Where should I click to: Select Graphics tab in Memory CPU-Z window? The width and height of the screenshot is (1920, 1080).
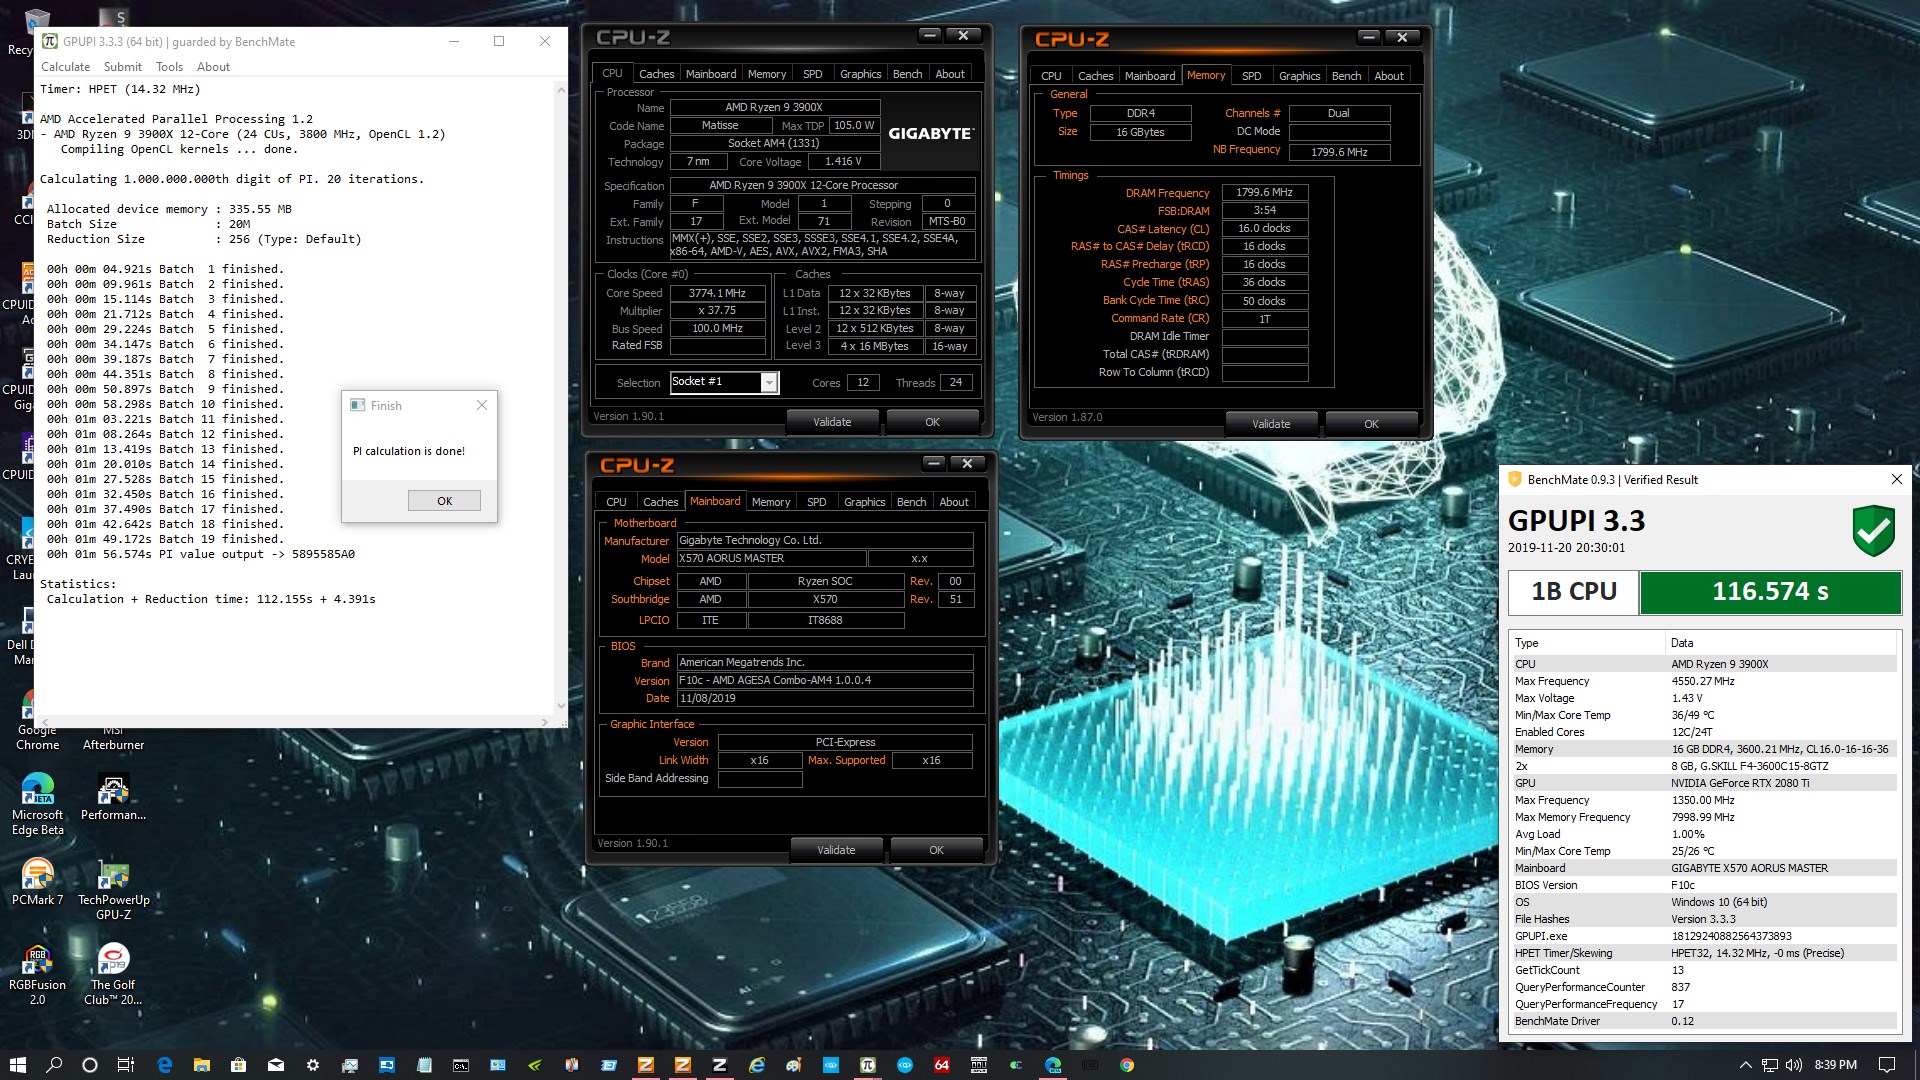1299,76
